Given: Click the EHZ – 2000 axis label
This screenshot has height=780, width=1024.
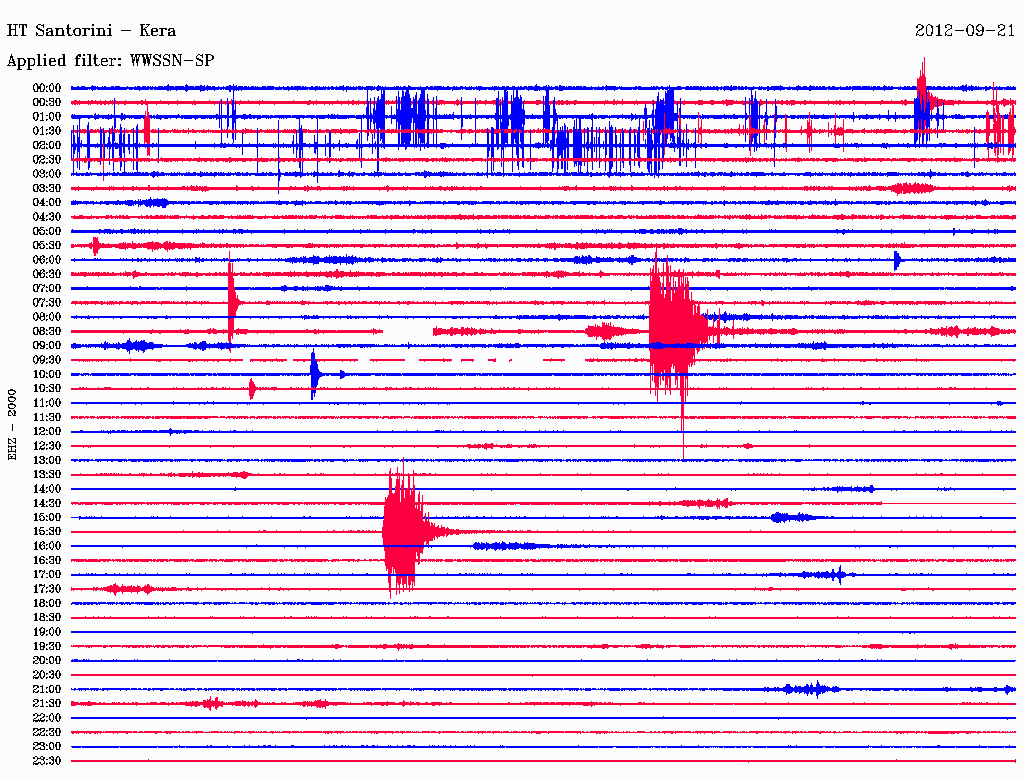Looking at the screenshot, I should [x=12, y=425].
